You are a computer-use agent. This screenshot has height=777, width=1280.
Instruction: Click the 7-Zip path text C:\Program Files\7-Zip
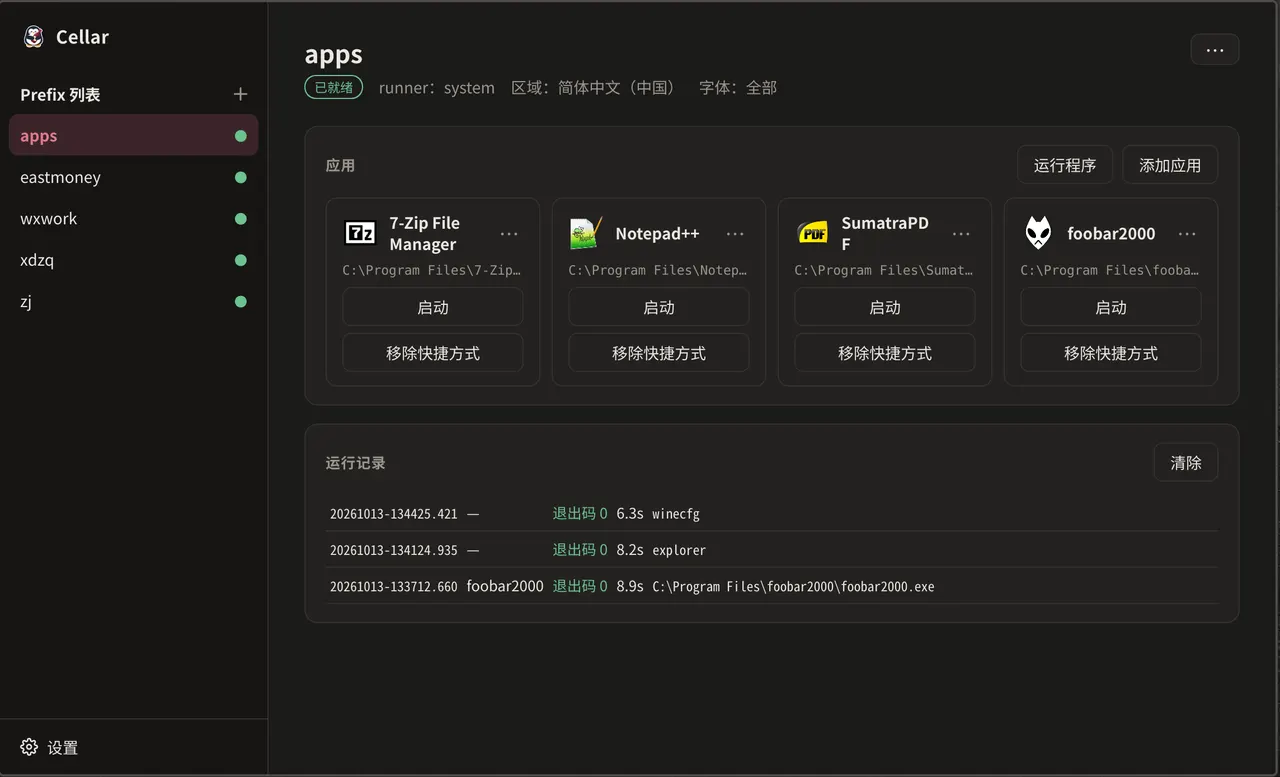432,270
